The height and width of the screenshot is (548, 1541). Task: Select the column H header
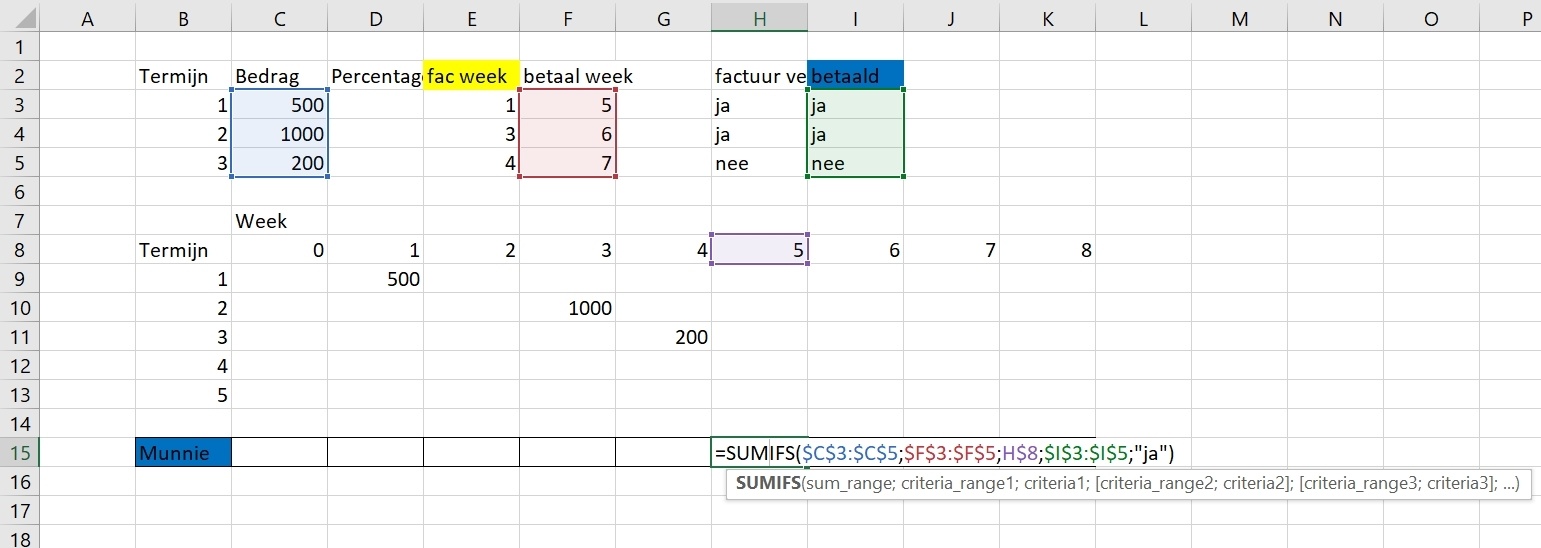click(x=759, y=17)
